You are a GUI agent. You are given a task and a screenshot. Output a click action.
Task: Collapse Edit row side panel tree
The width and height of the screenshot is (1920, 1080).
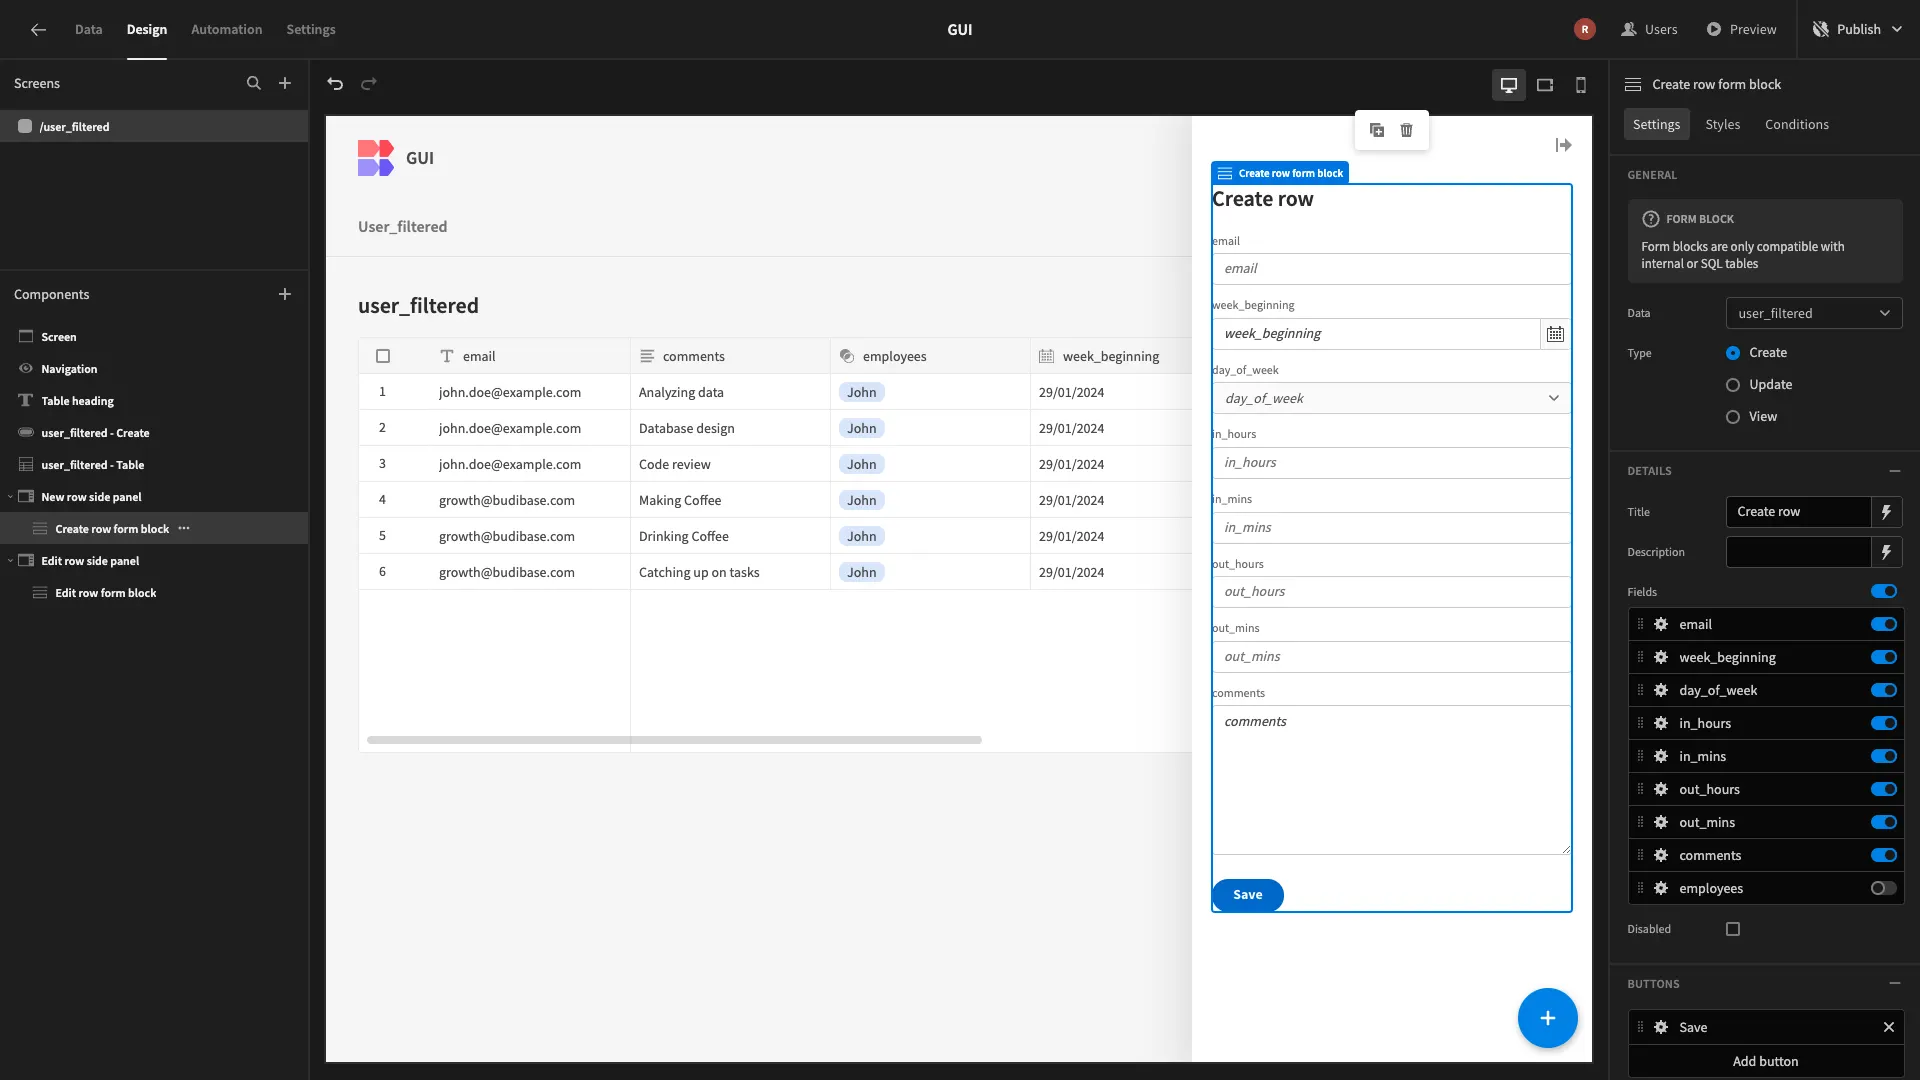coord(10,561)
